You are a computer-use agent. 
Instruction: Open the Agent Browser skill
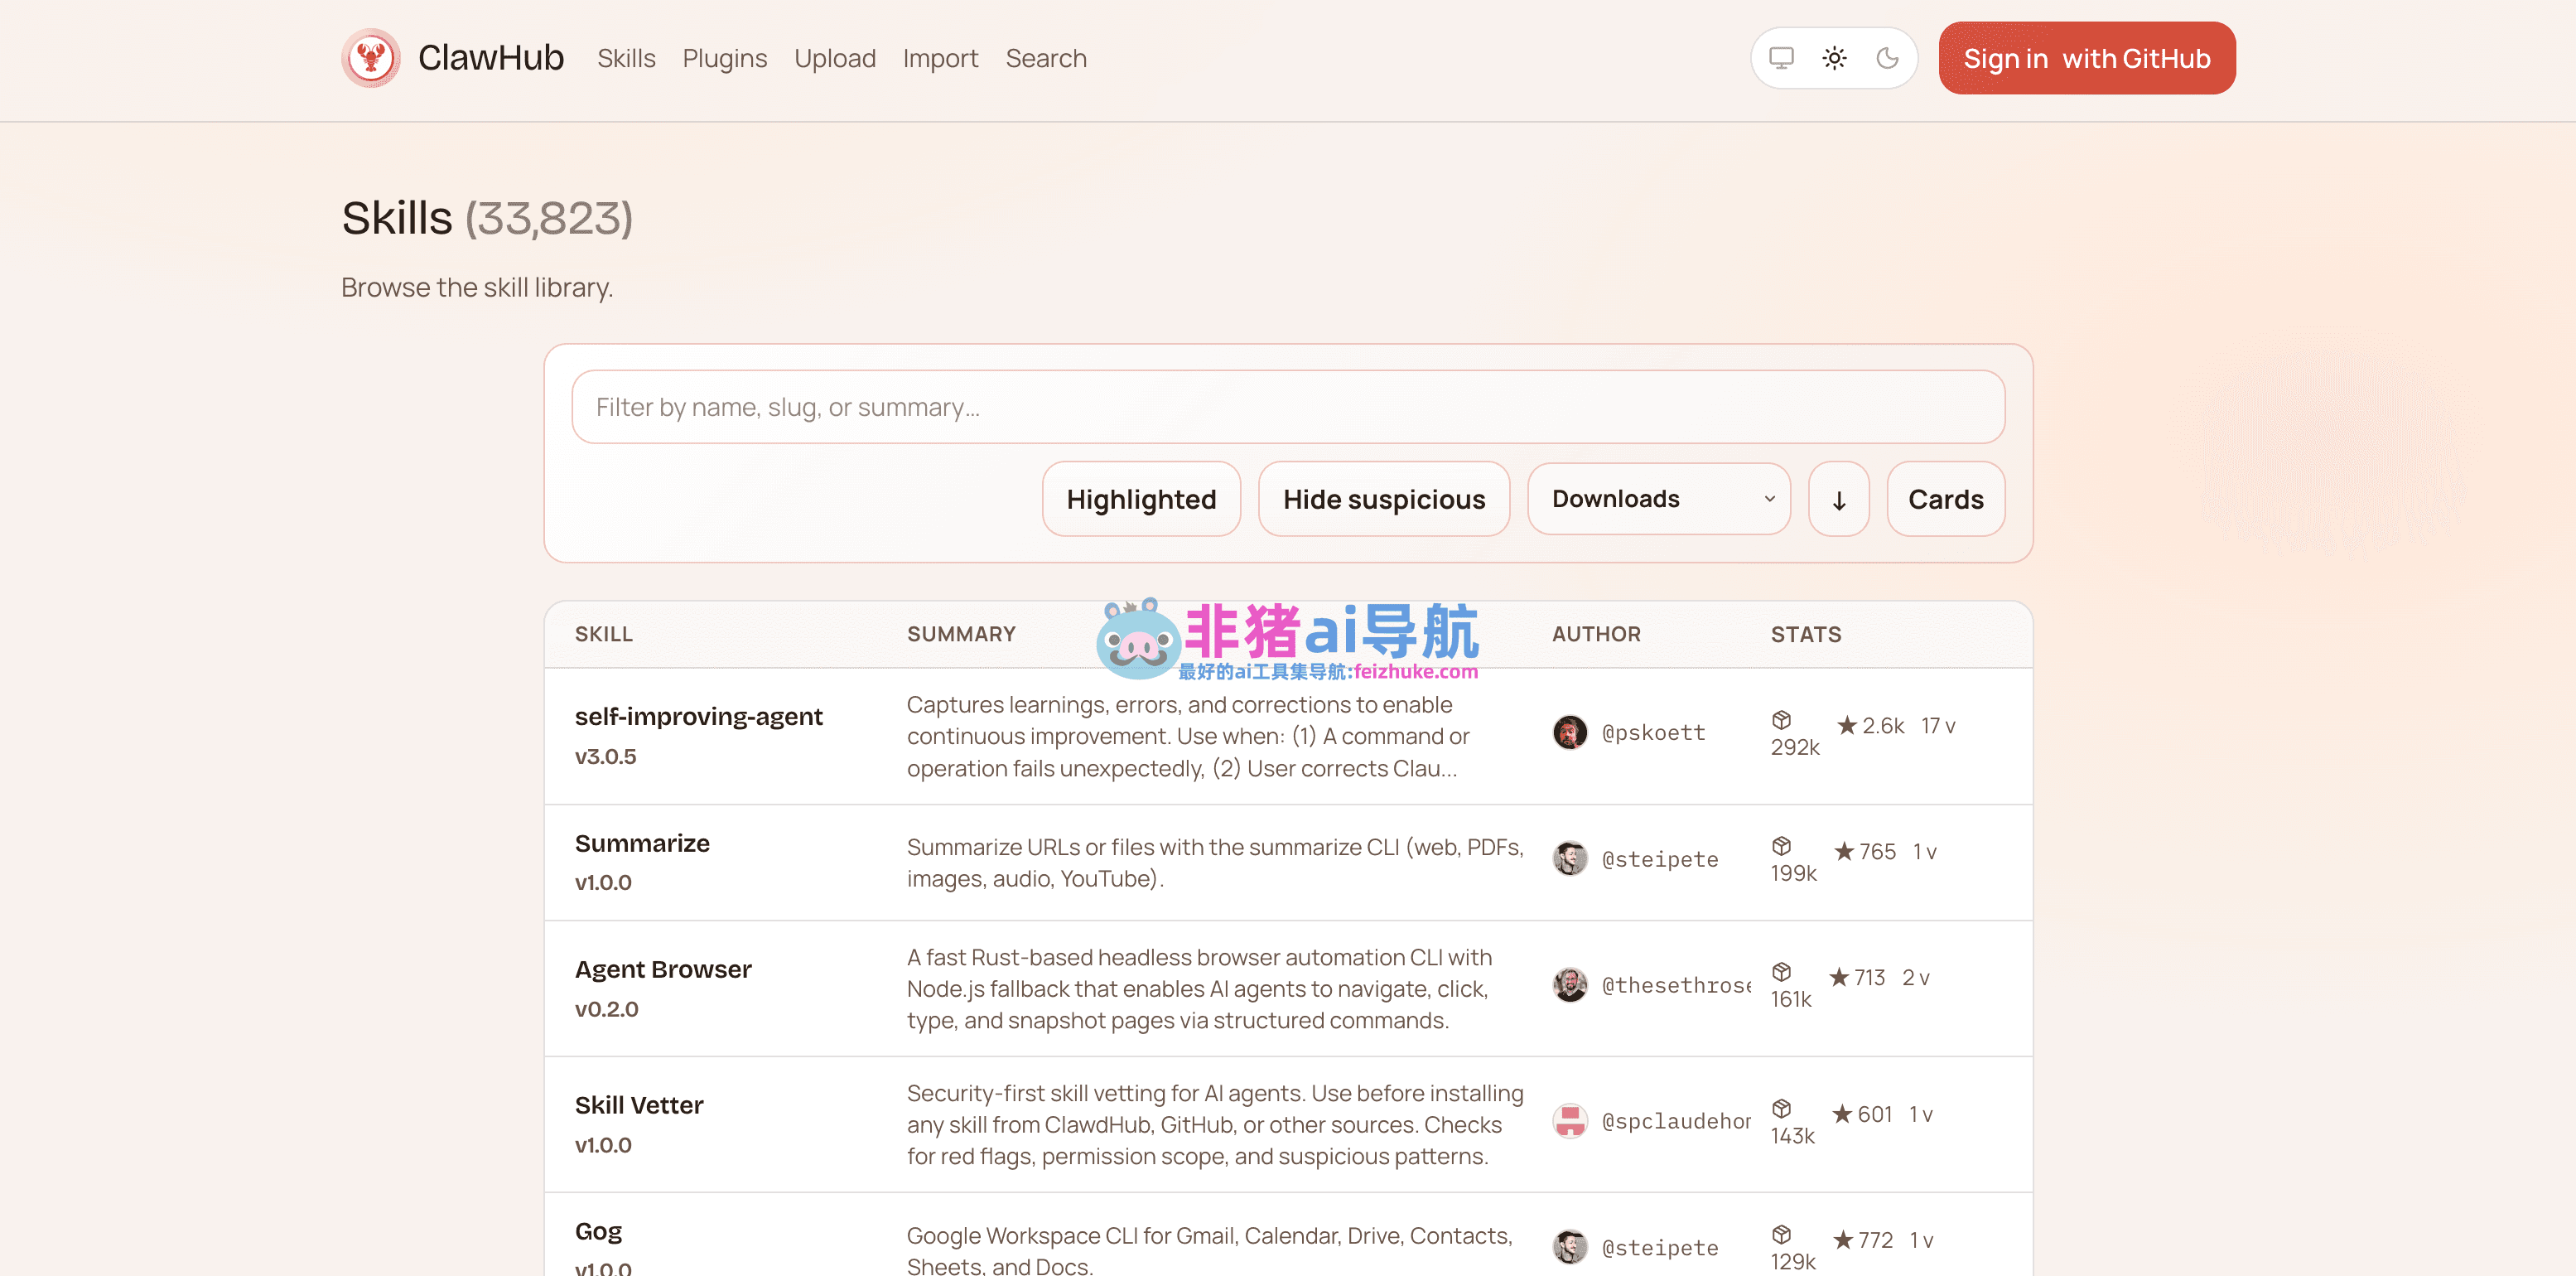[x=663, y=969]
